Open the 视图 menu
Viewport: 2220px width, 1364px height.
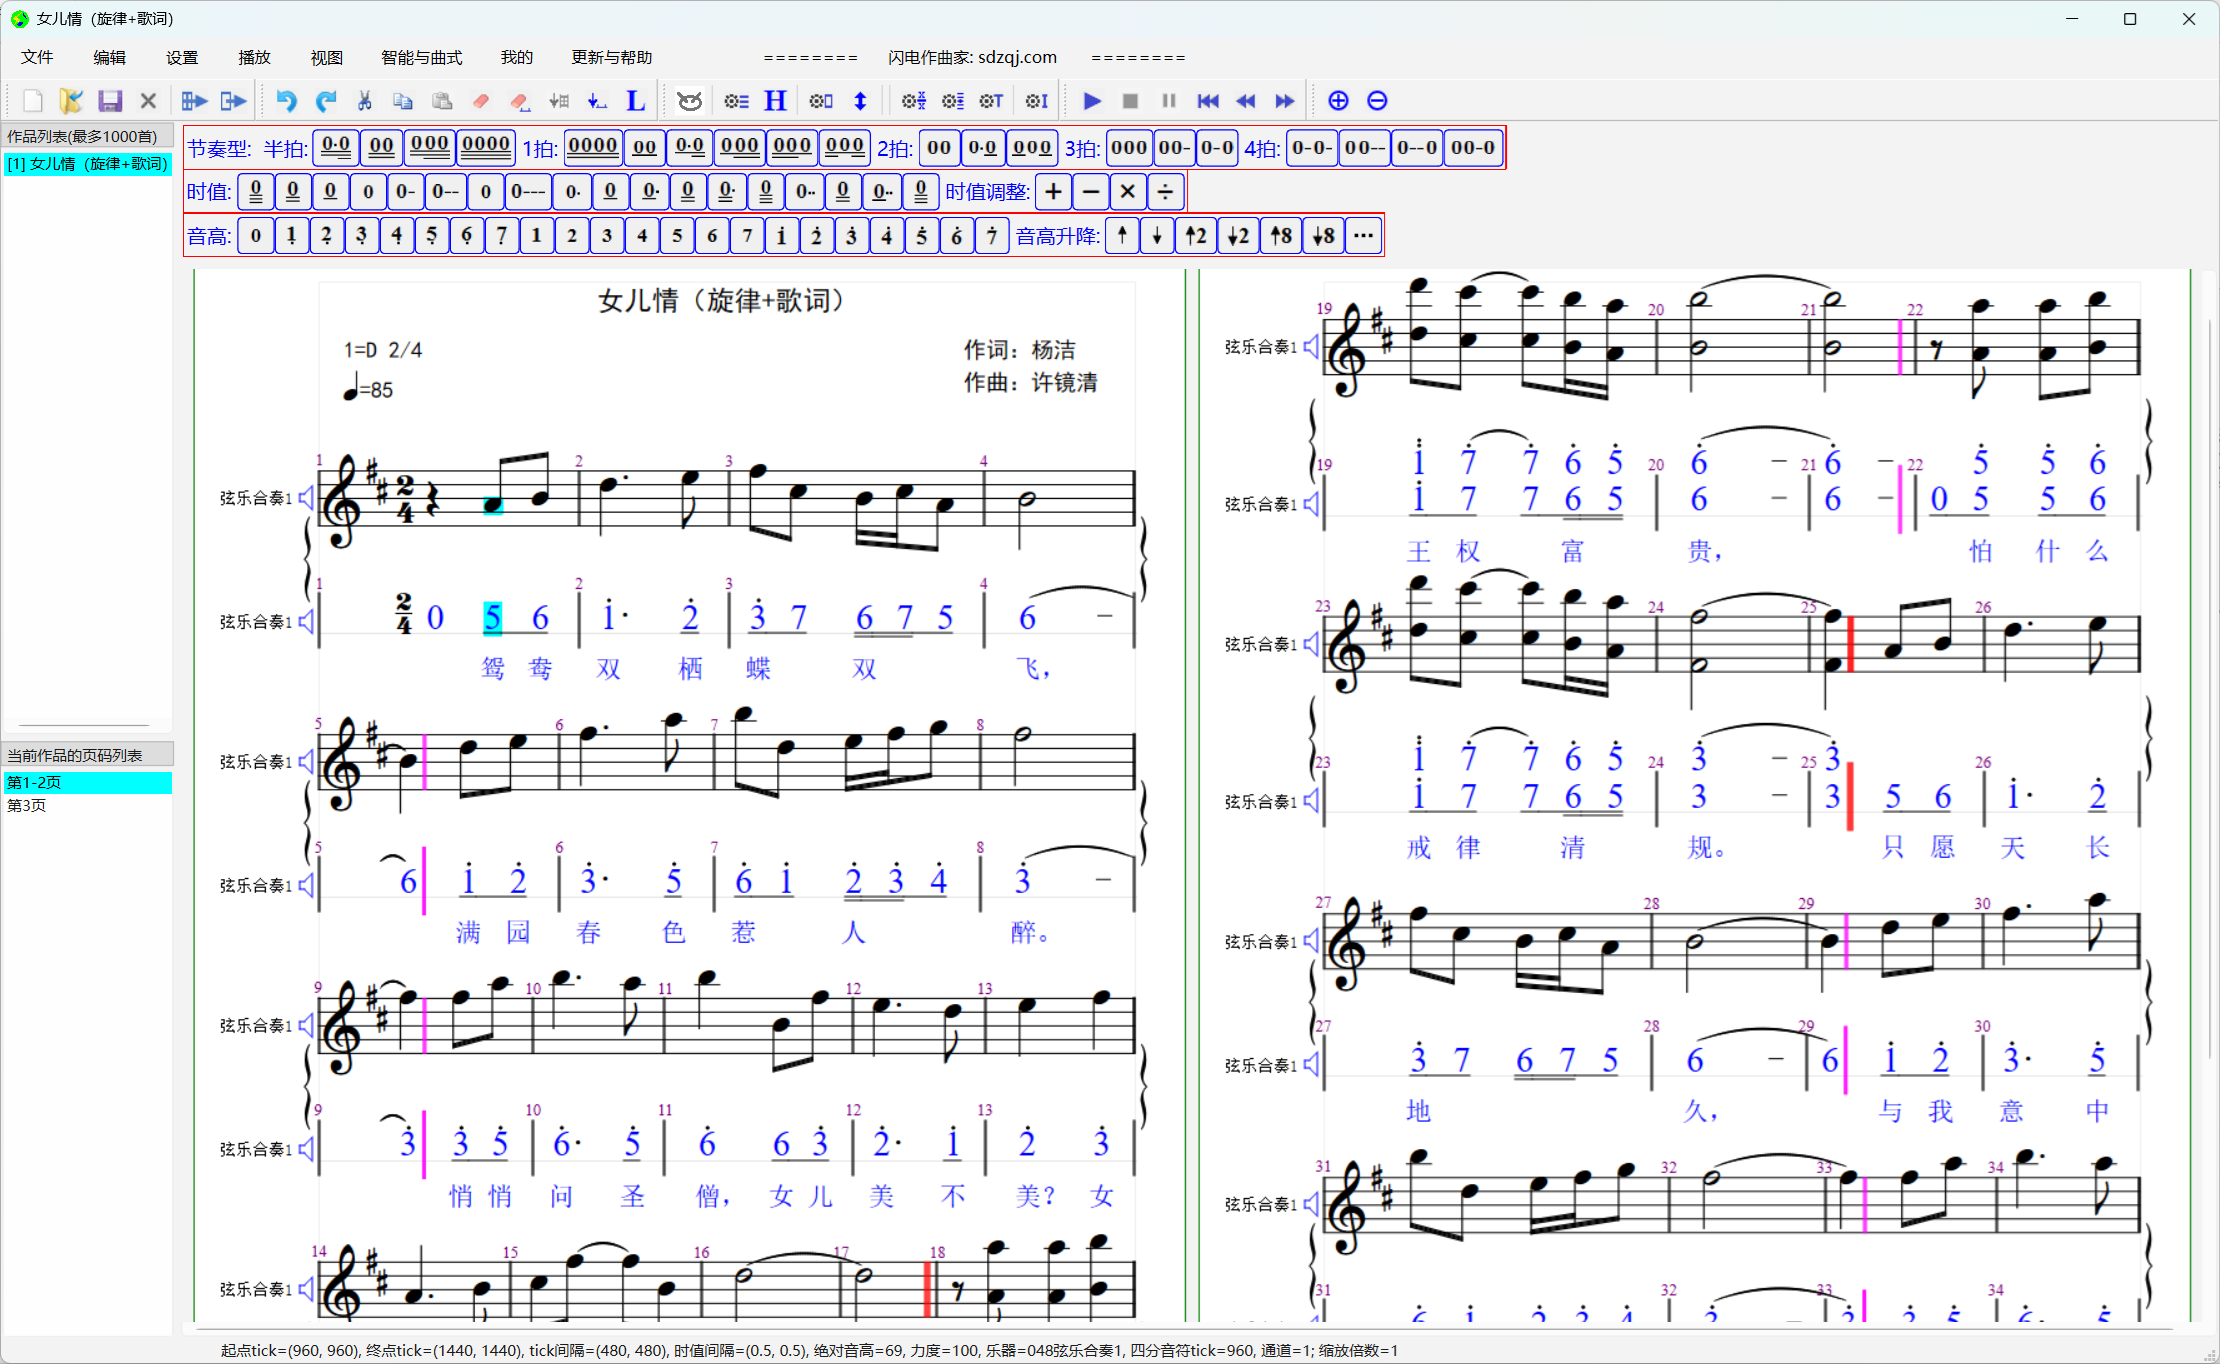point(327,57)
